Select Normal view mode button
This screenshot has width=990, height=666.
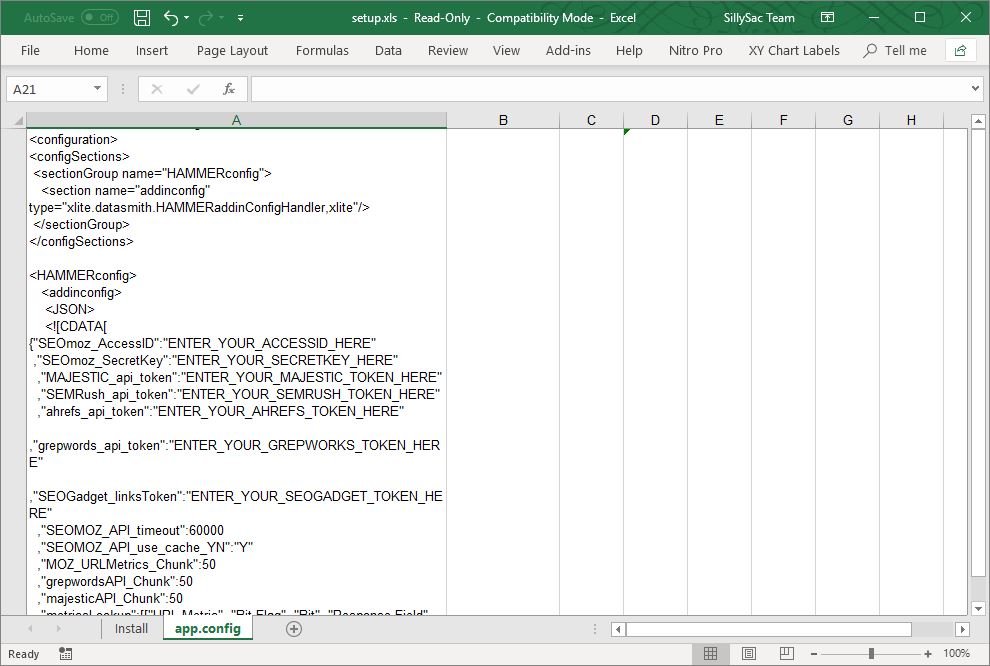[710, 654]
